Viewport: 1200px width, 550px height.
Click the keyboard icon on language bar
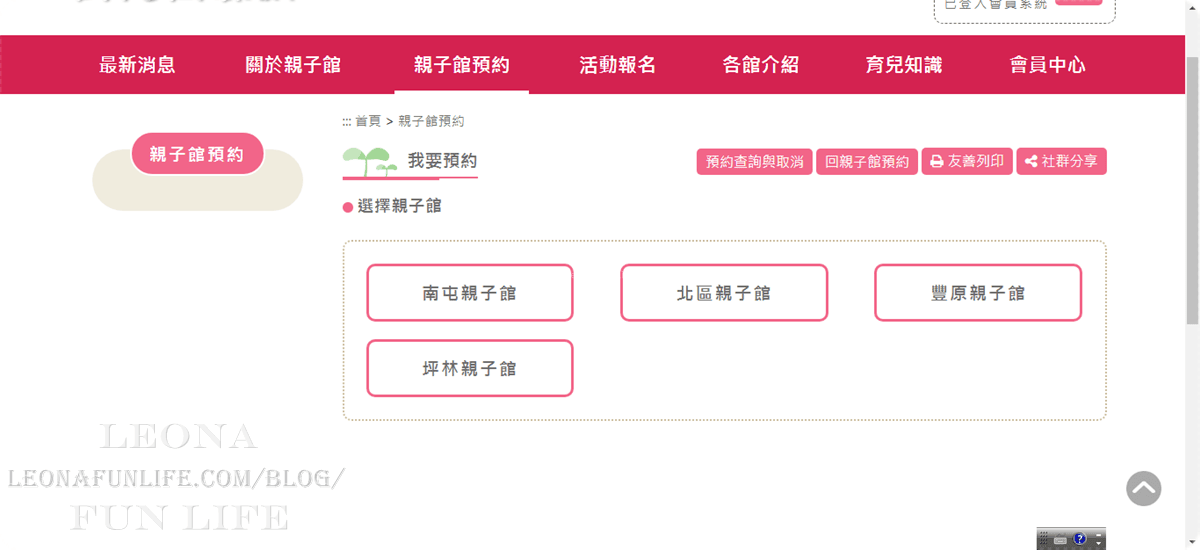pyautogui.click(x=1060, y=540)
